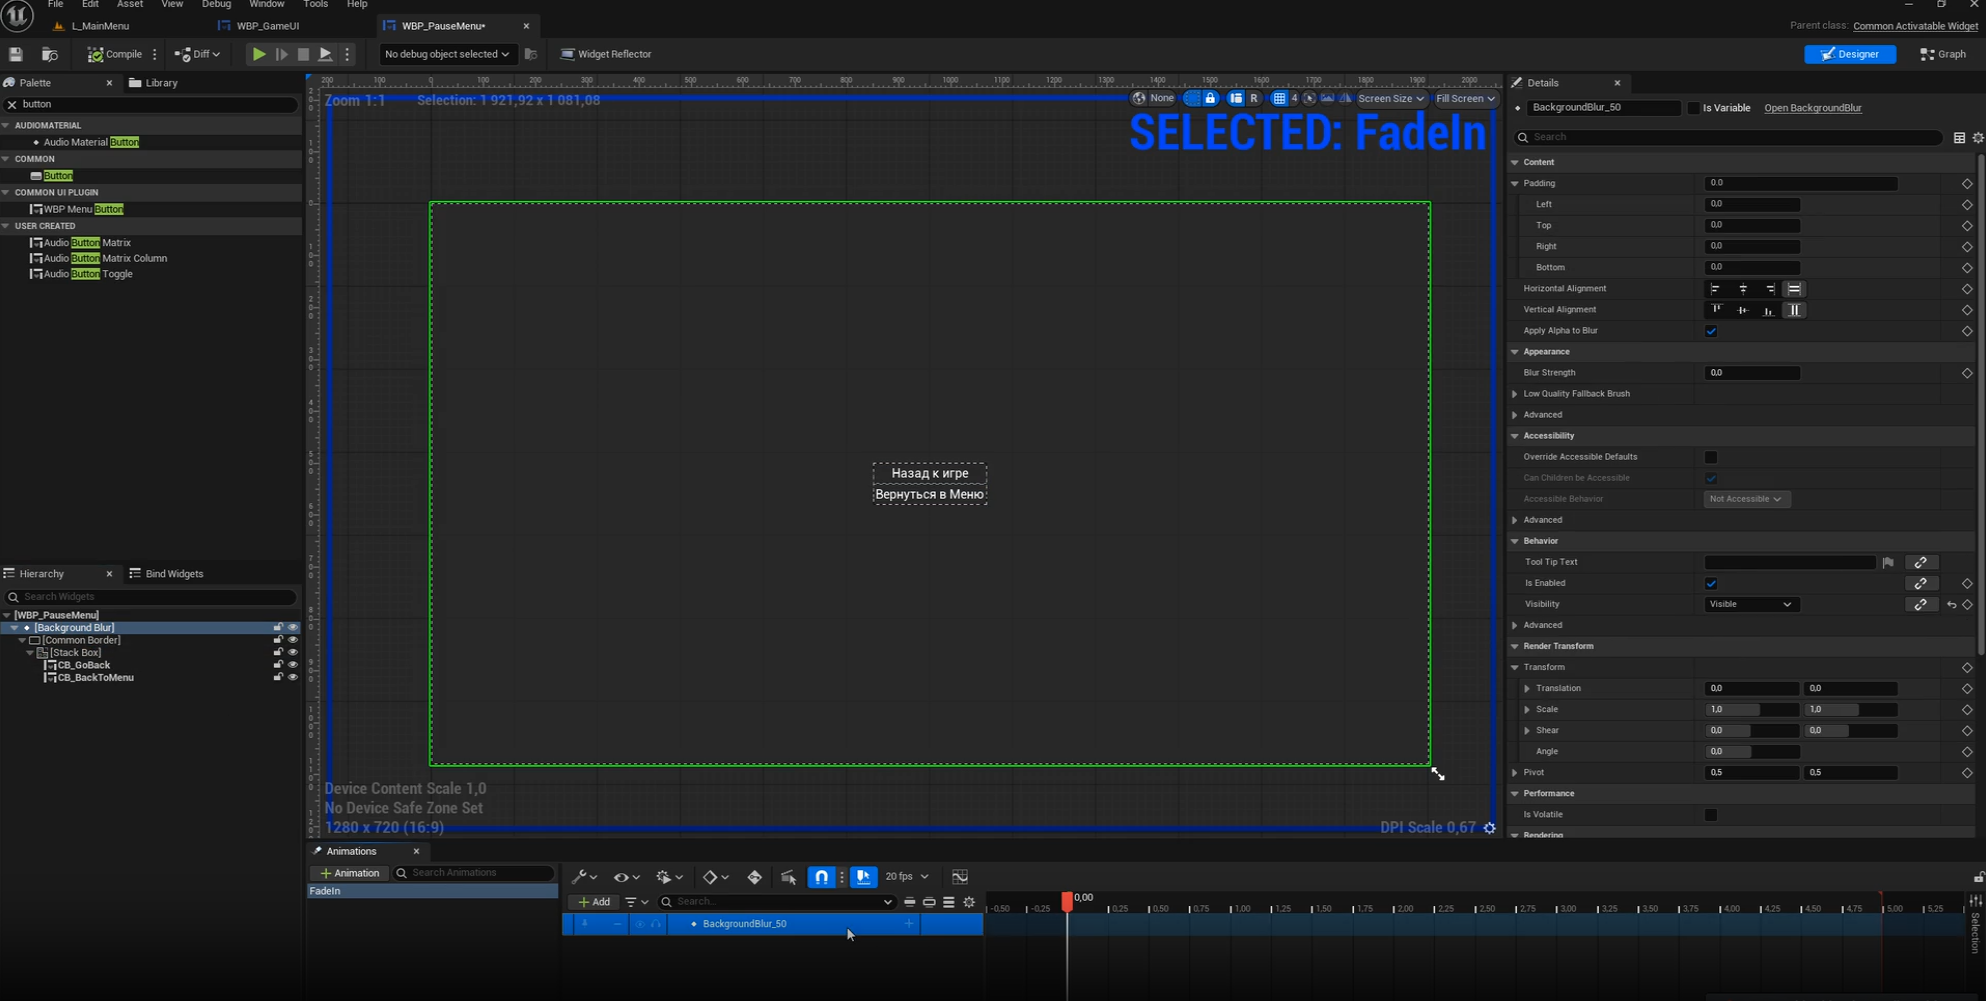Click Tool Tip Text bind link icon
Screen dimensions: 1986x1001
coord(1920,562)
